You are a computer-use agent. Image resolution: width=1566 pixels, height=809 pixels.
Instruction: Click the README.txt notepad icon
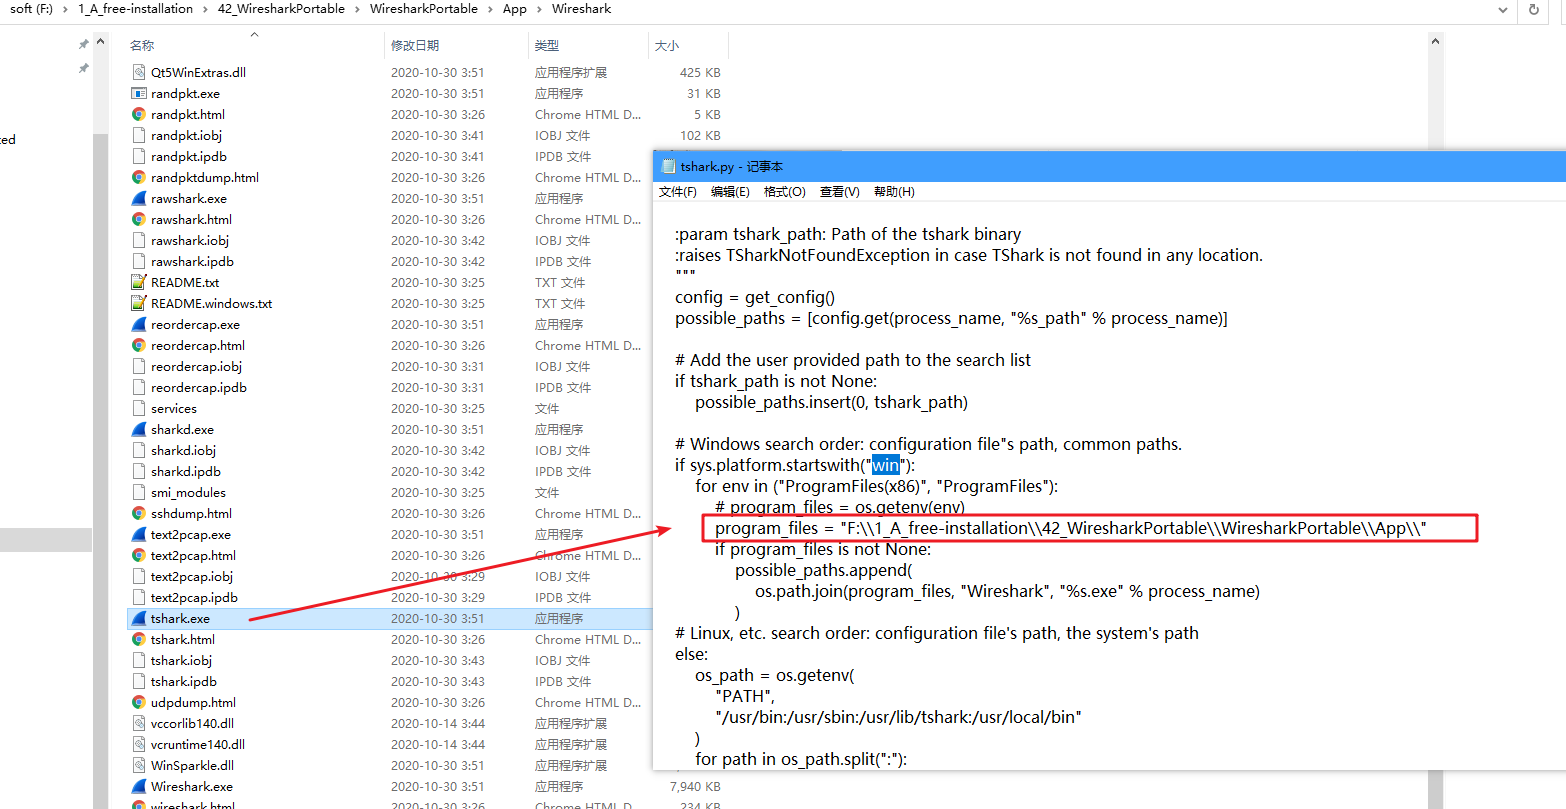[139, 282]
